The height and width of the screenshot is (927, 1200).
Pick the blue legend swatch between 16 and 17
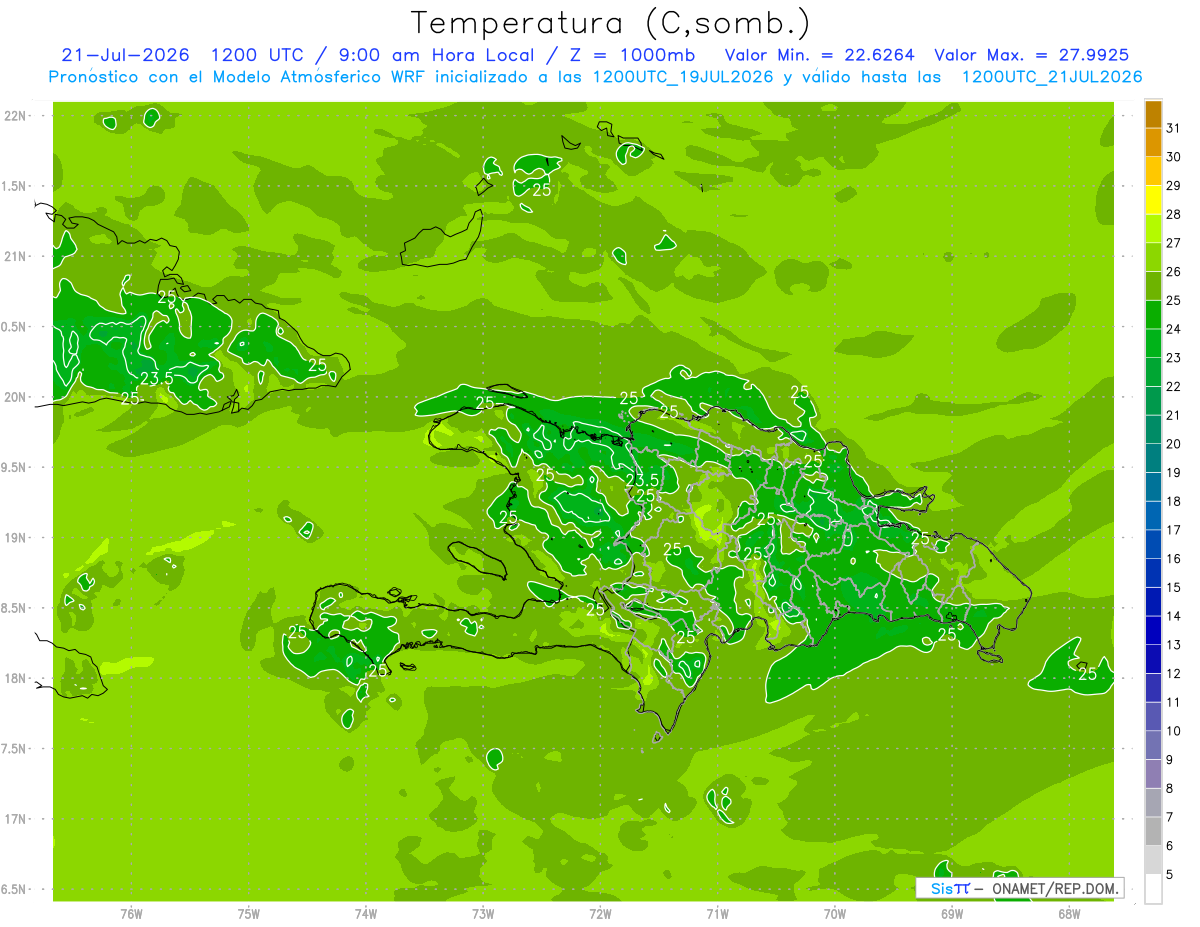coord(1153,544)
